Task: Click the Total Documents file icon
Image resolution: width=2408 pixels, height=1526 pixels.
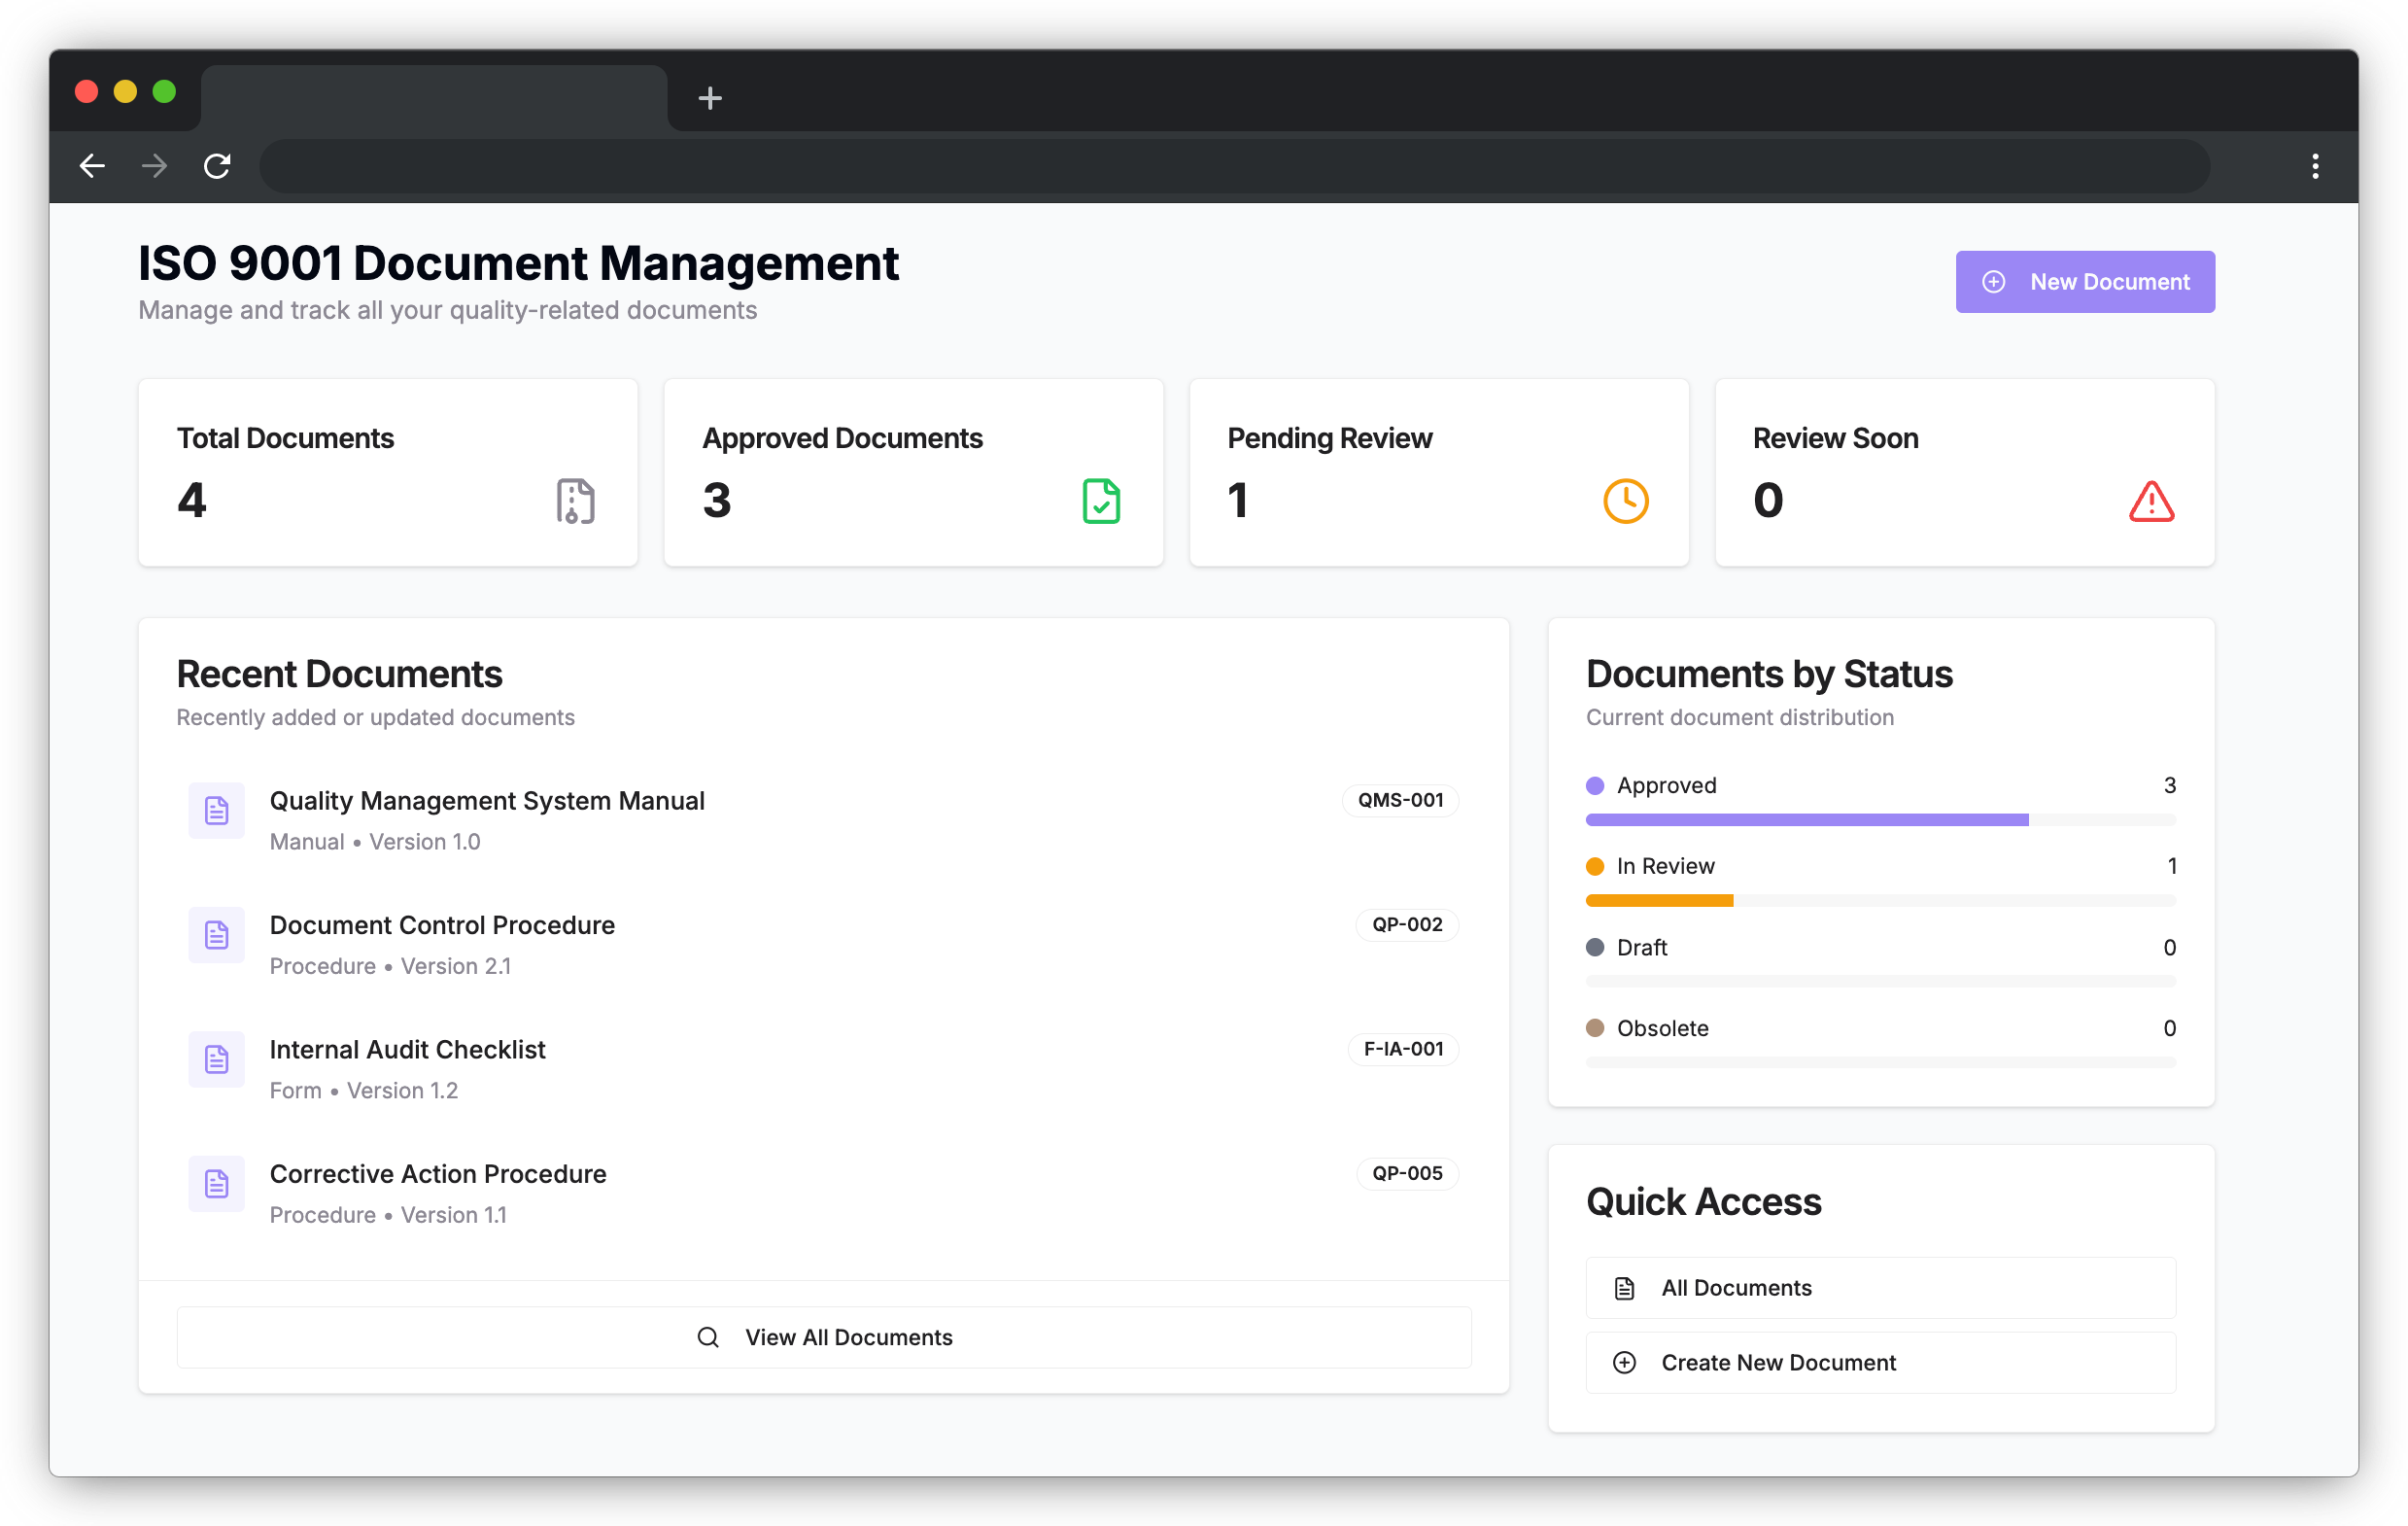Action: tap(575, 501)
